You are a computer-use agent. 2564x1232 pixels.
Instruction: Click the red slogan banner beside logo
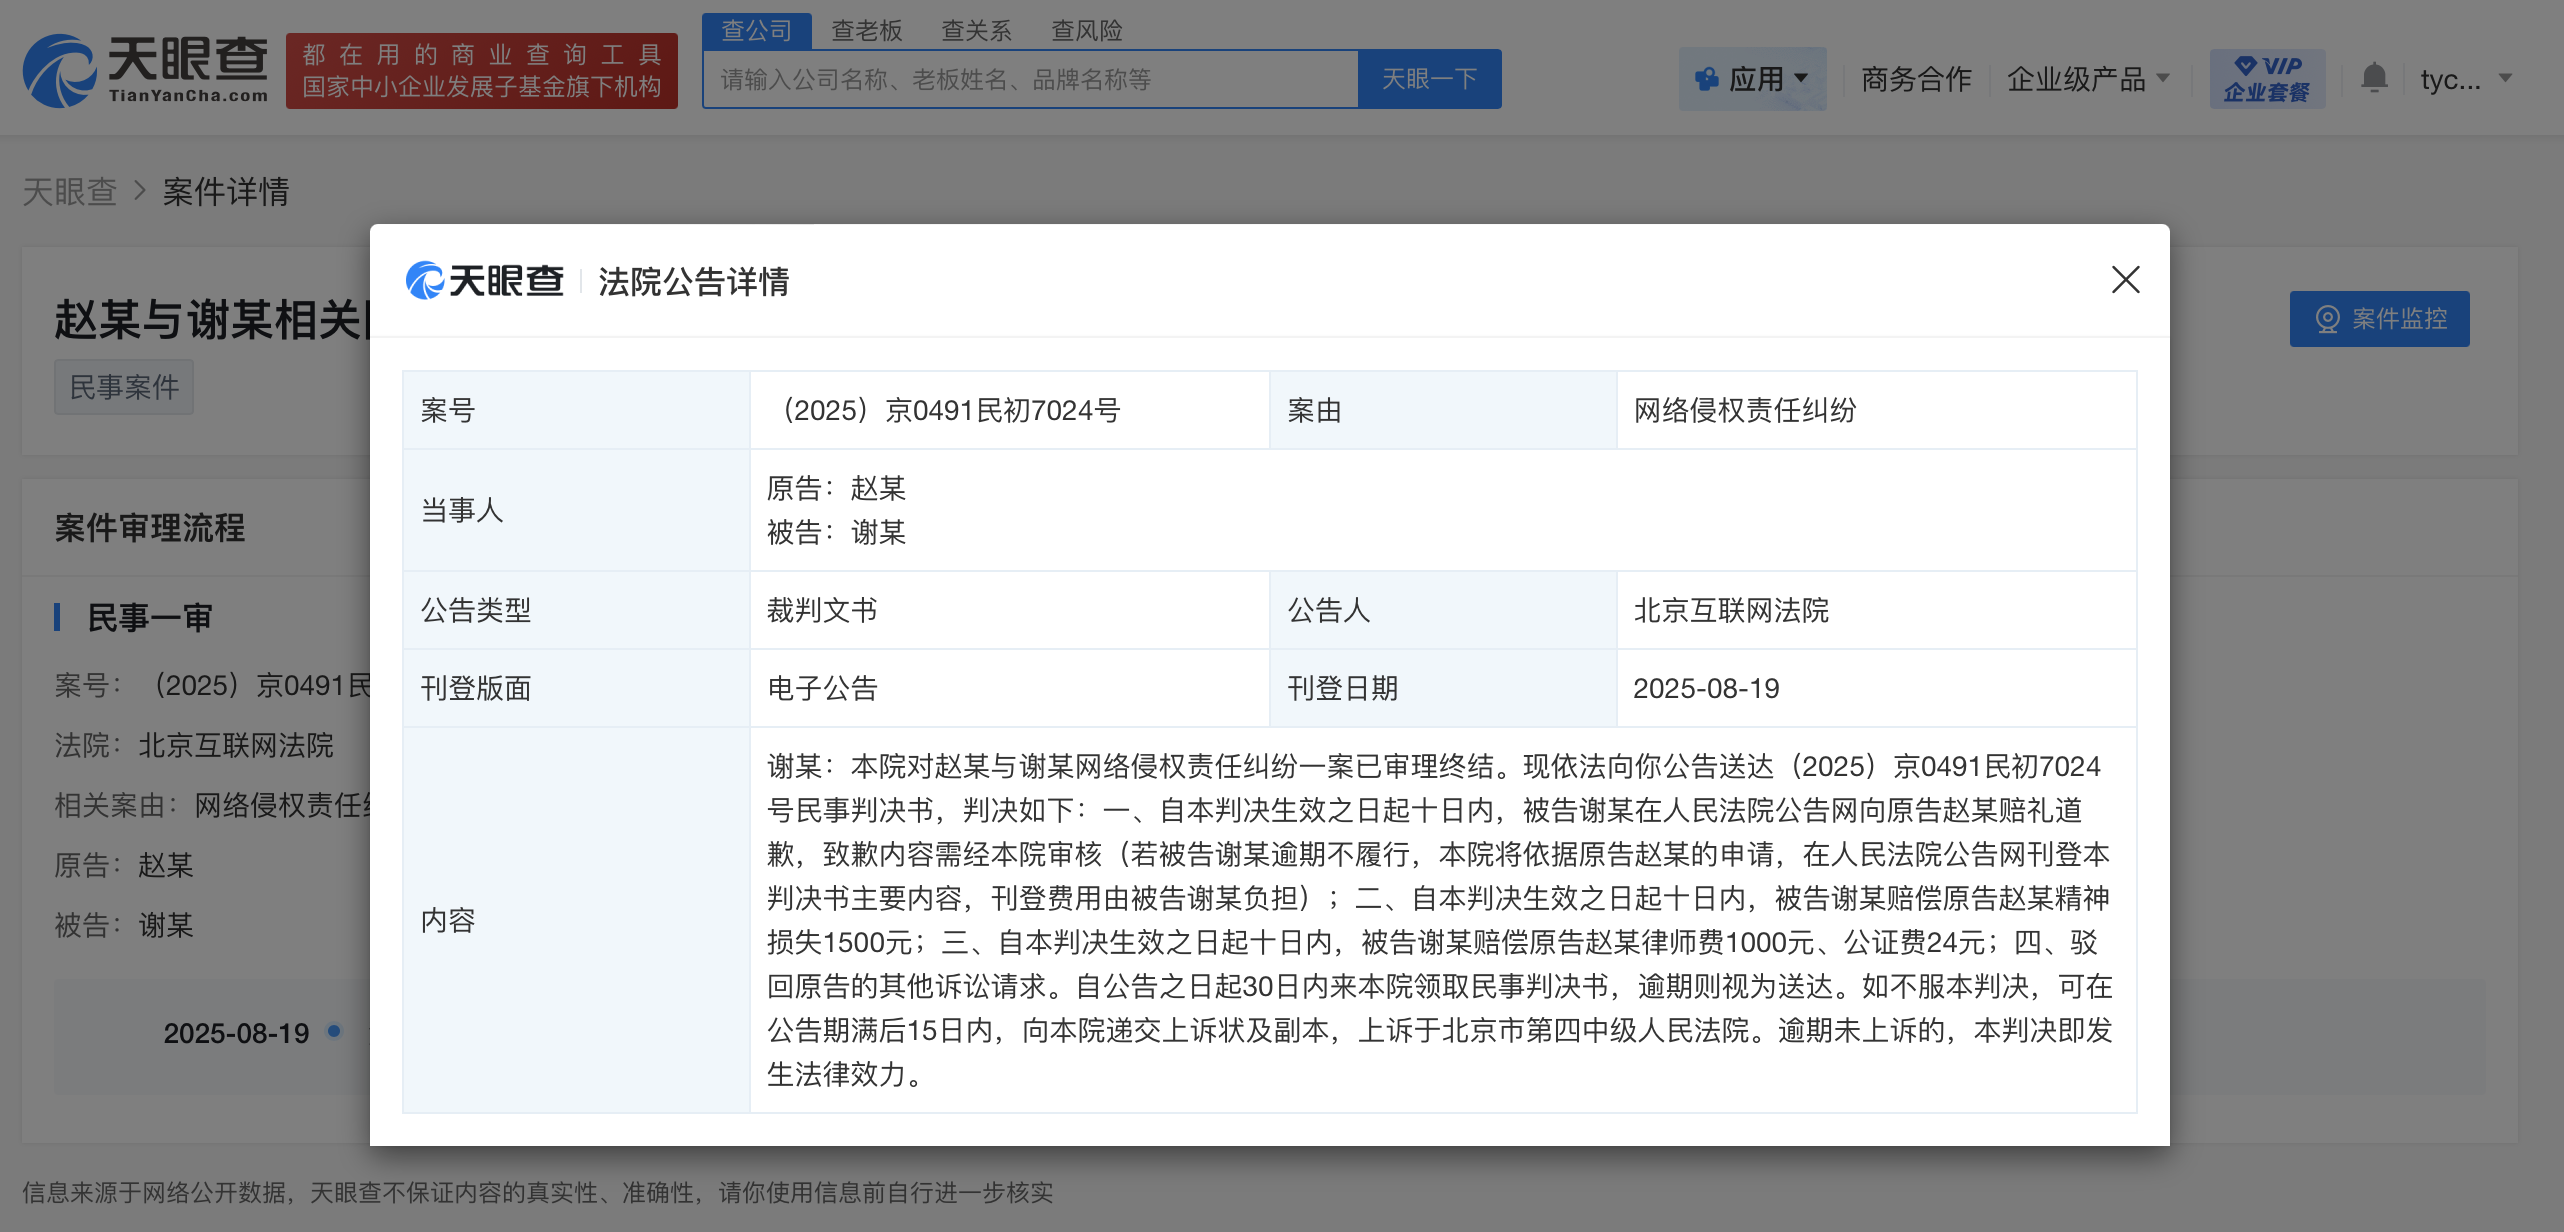point(481,71)
